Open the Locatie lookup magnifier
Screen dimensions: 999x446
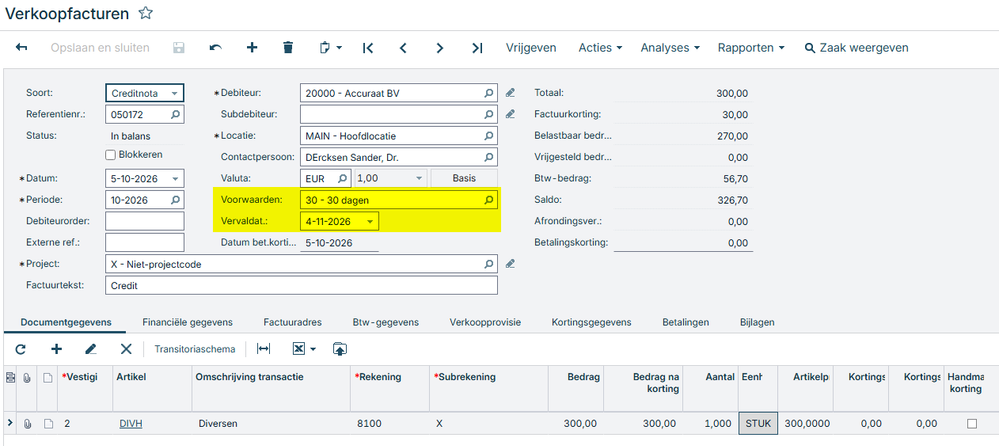coord(489,136)
